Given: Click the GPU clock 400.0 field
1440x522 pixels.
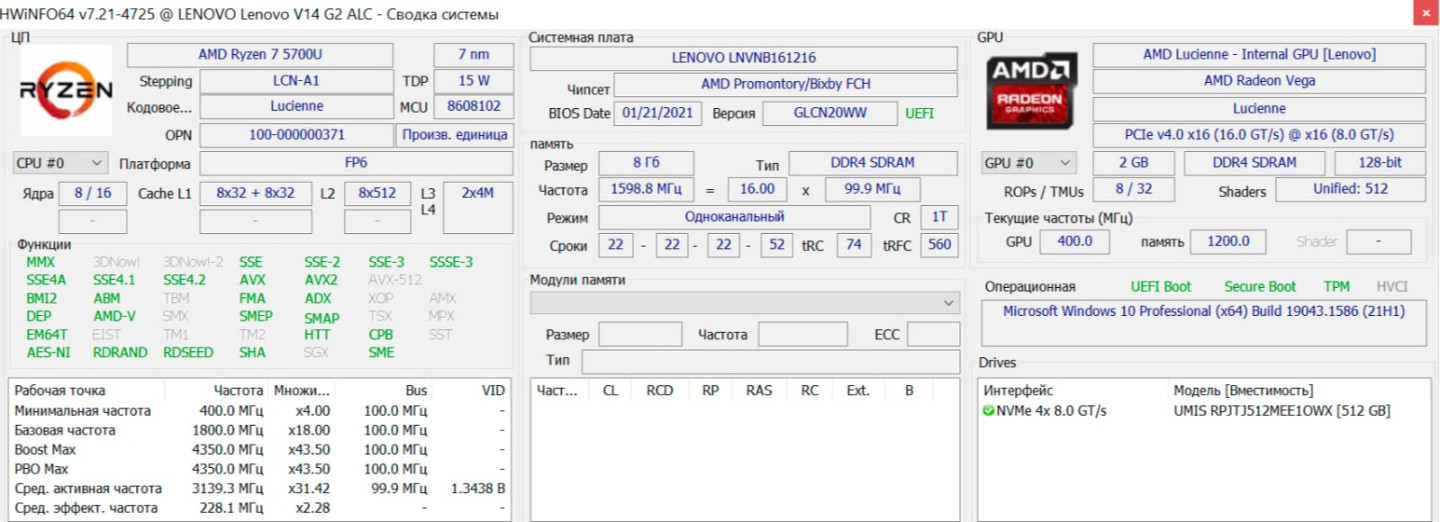Looking at the screenshot, I should click(x=1076, y=241).
